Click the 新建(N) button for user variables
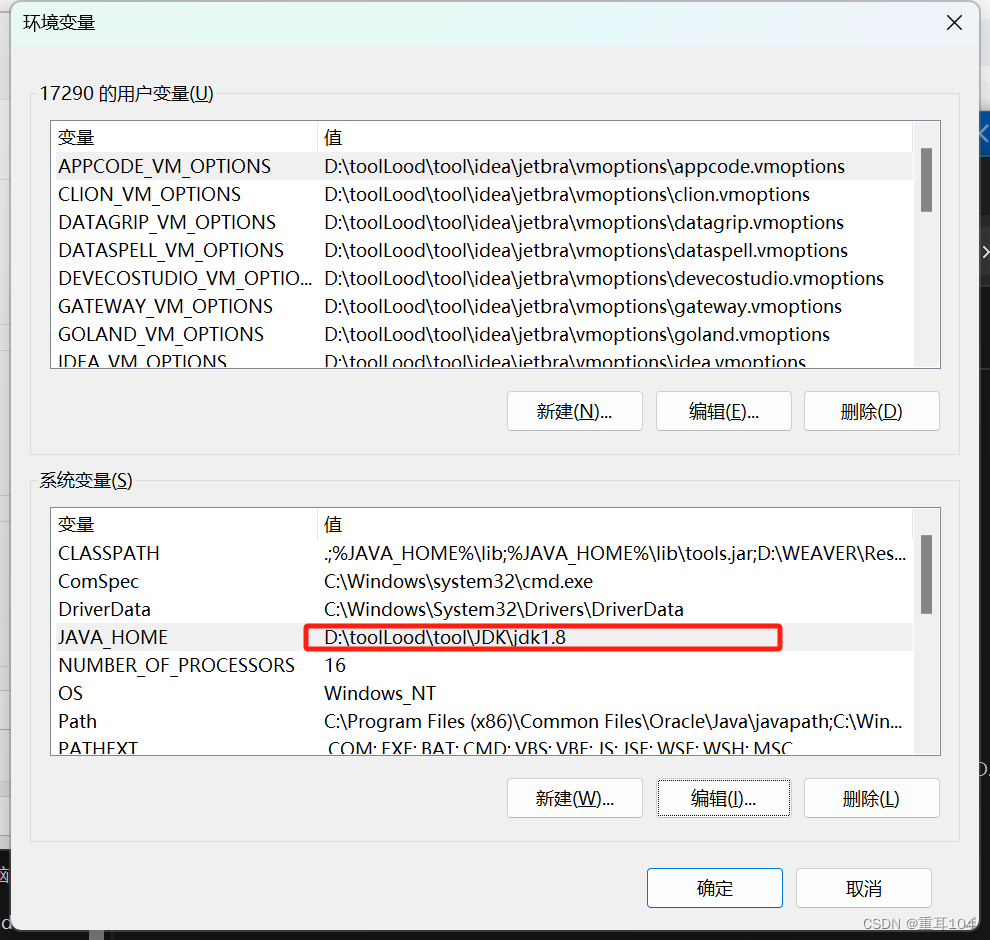 [574, 410]
